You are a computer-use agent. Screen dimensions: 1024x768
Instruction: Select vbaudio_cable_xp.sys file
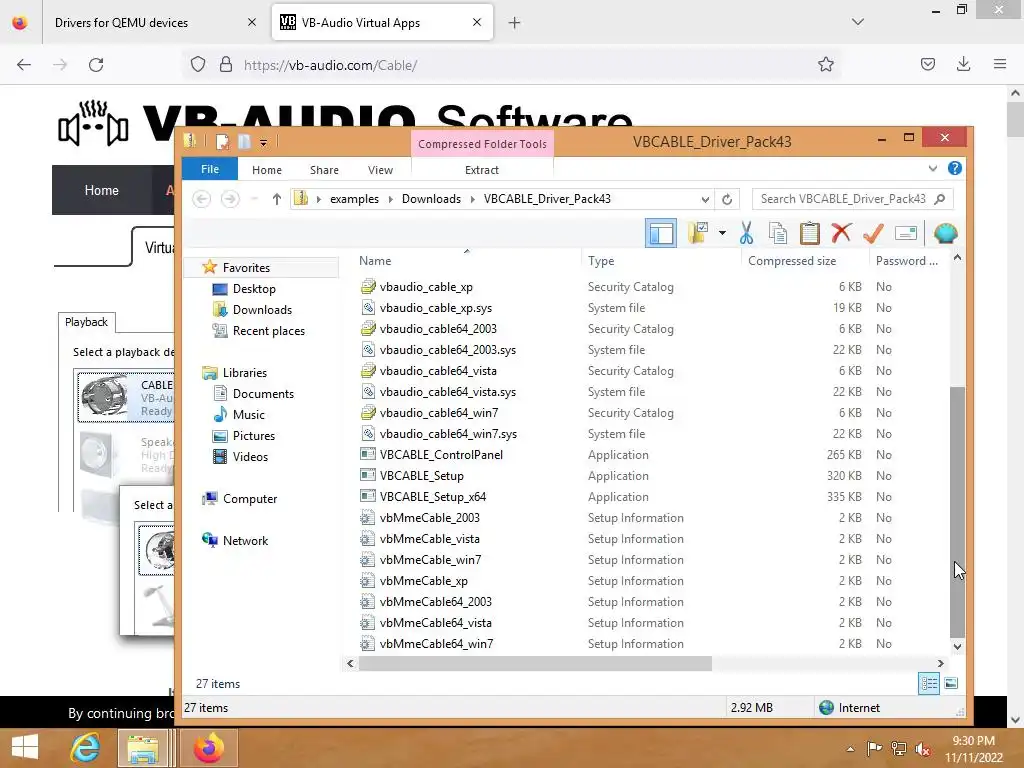[x=436, y=308]
